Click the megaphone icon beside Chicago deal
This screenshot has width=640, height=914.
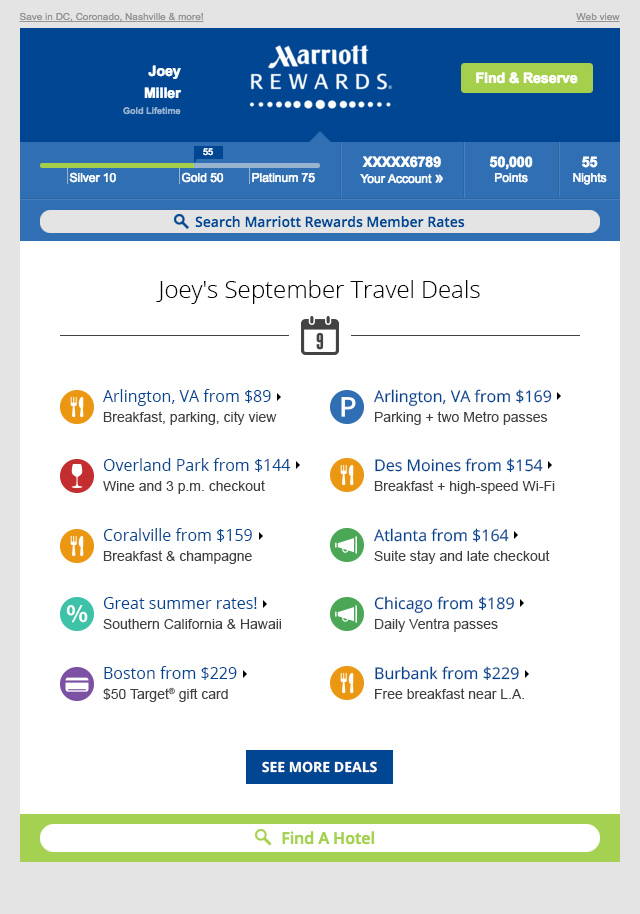pyautogui.click(x=347, y=614)
